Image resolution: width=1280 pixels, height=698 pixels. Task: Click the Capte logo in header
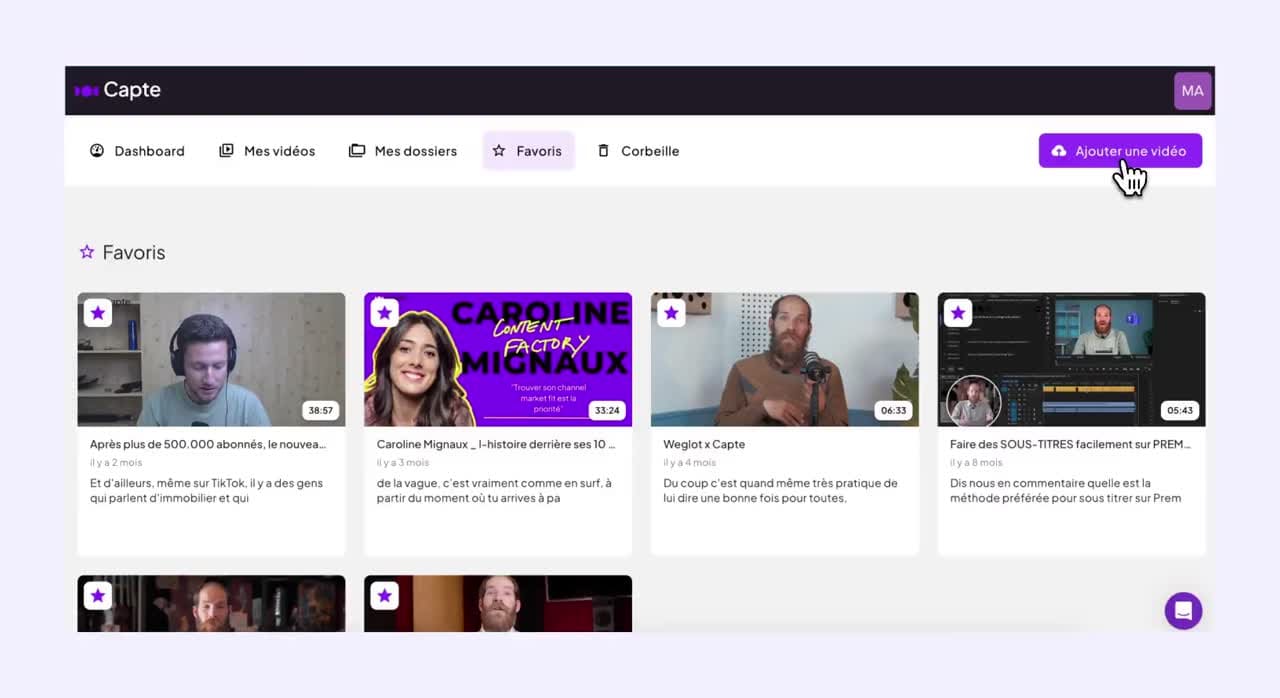(118, 90)
